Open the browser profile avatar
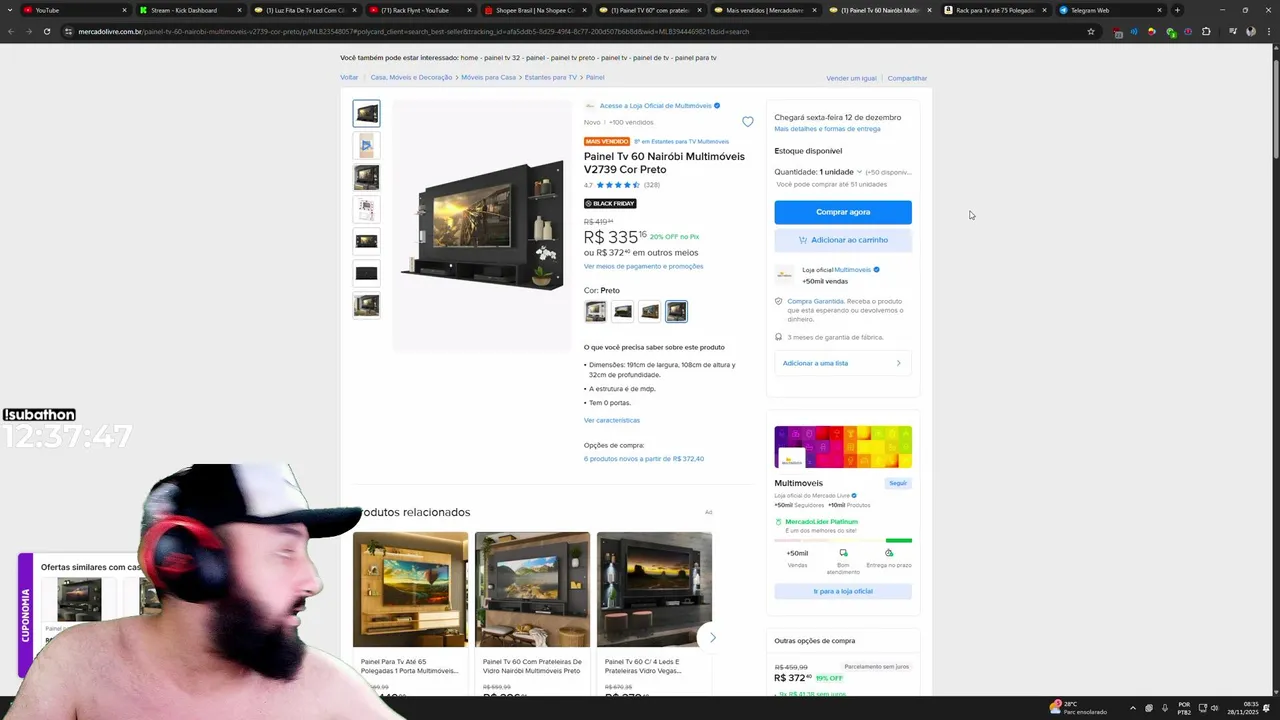1280x720 pixels. tap(1250, 31)
